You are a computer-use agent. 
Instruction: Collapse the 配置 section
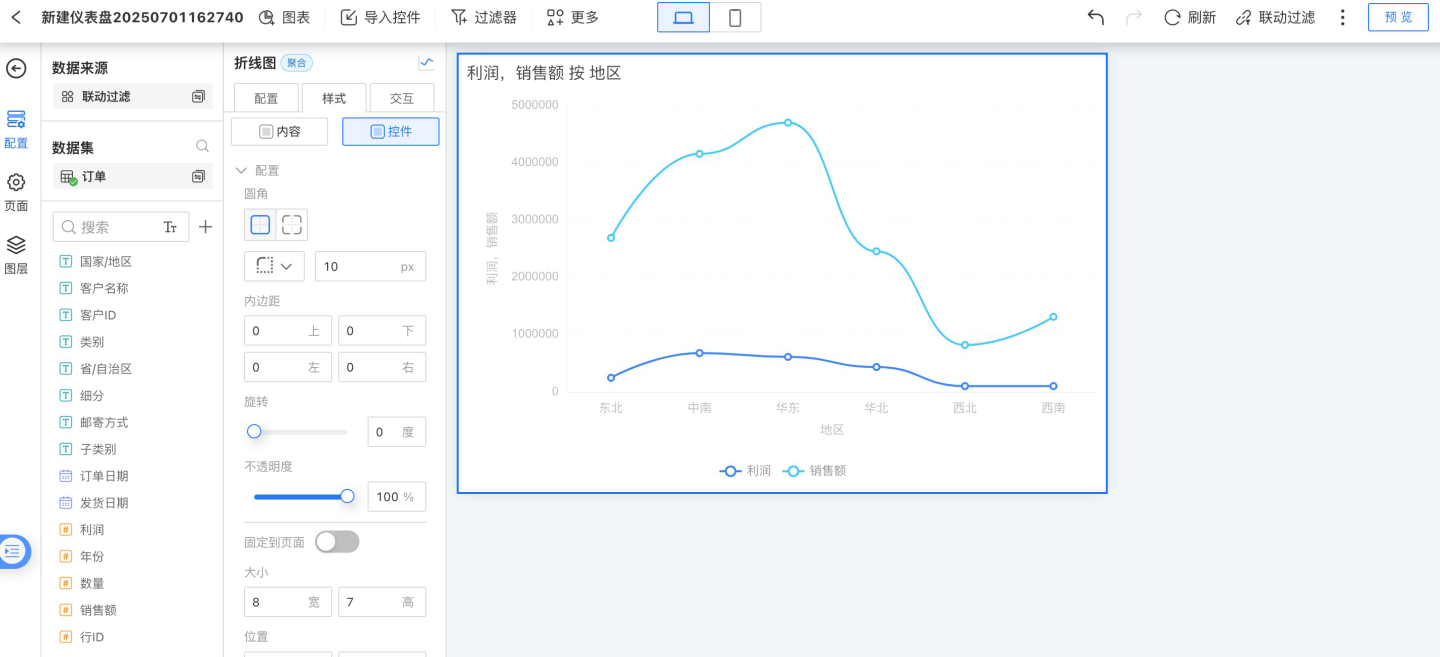point(240,171)
